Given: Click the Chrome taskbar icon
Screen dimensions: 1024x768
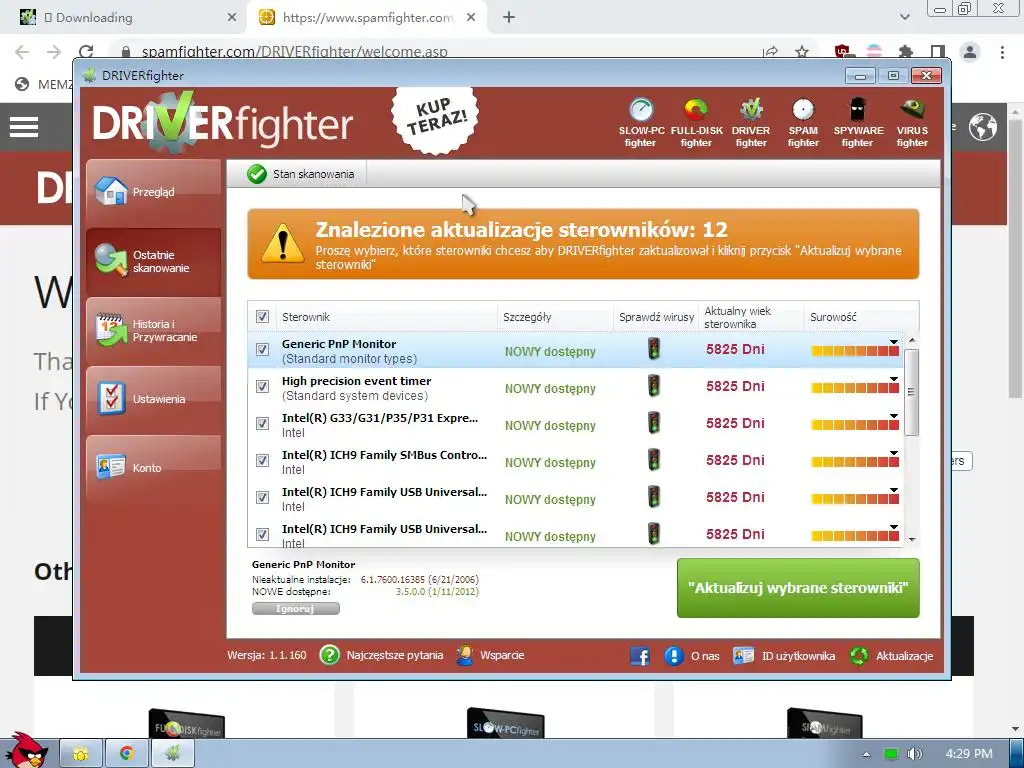Looking at the screenshot, I should pyautogui.click(x=127, y=754).
